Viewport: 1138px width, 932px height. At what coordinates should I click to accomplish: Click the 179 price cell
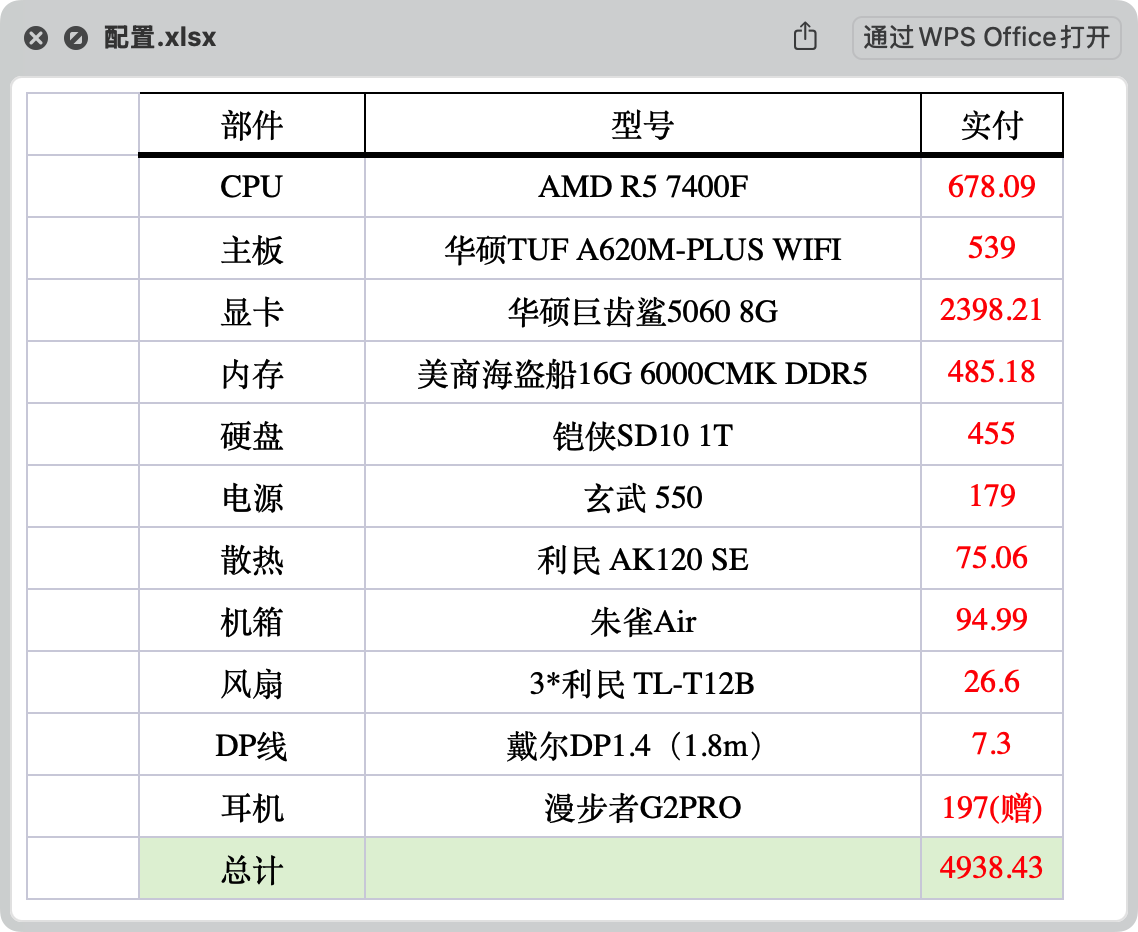(x=991, y=496)
